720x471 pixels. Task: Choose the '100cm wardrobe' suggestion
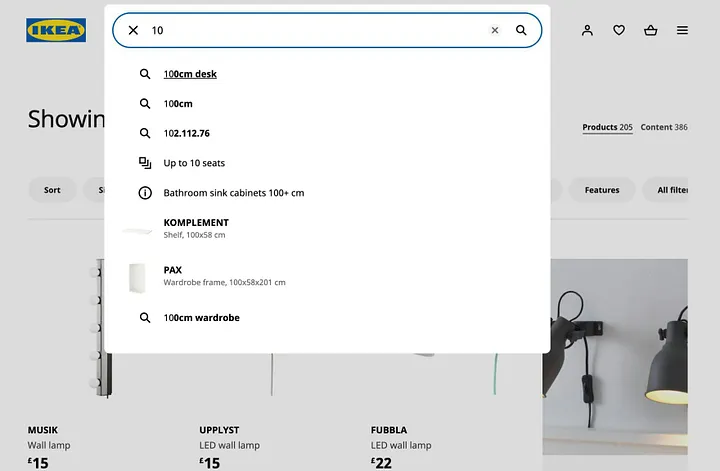(x=201, y=318)
